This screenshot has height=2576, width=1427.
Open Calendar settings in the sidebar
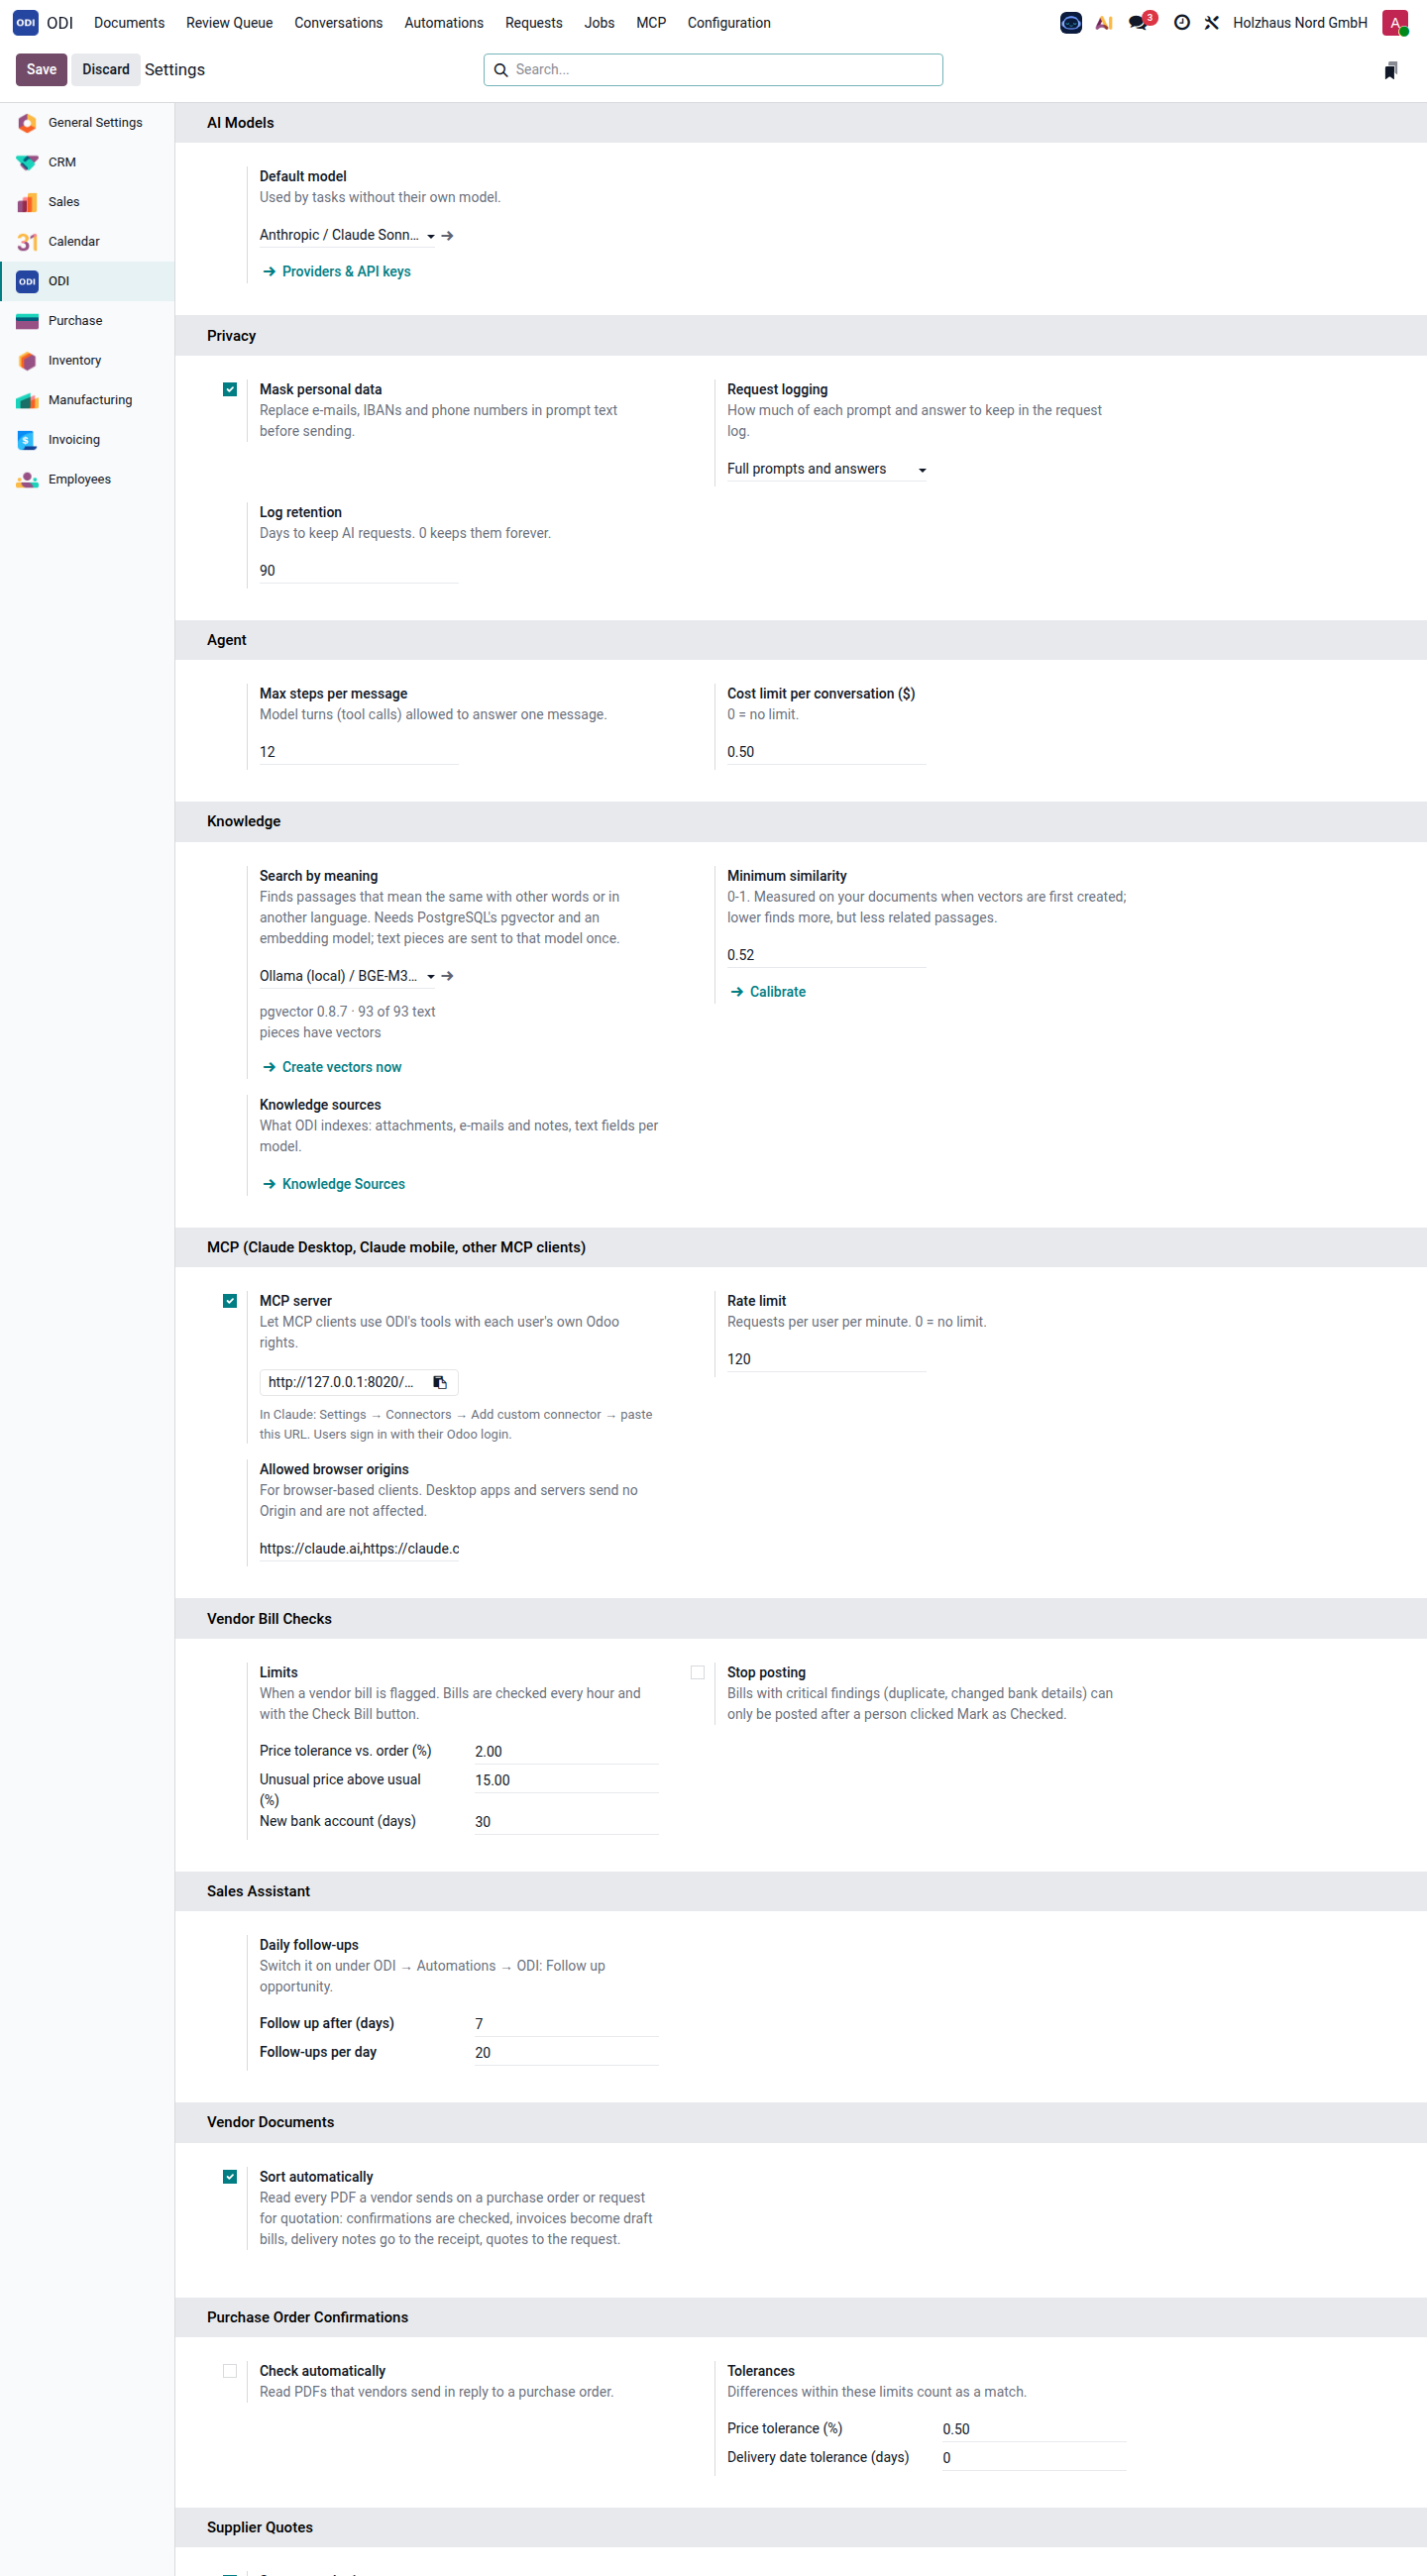(87, 241)
